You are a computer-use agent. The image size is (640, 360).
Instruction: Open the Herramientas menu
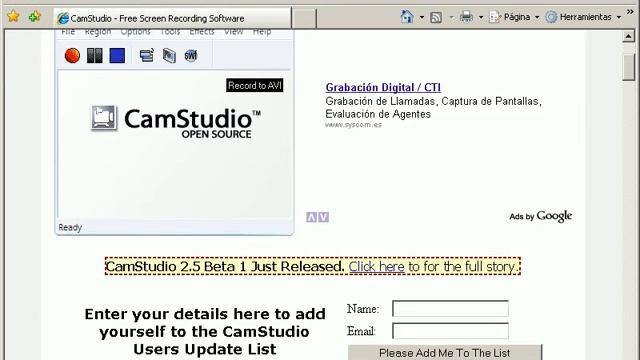coord(583,17)
